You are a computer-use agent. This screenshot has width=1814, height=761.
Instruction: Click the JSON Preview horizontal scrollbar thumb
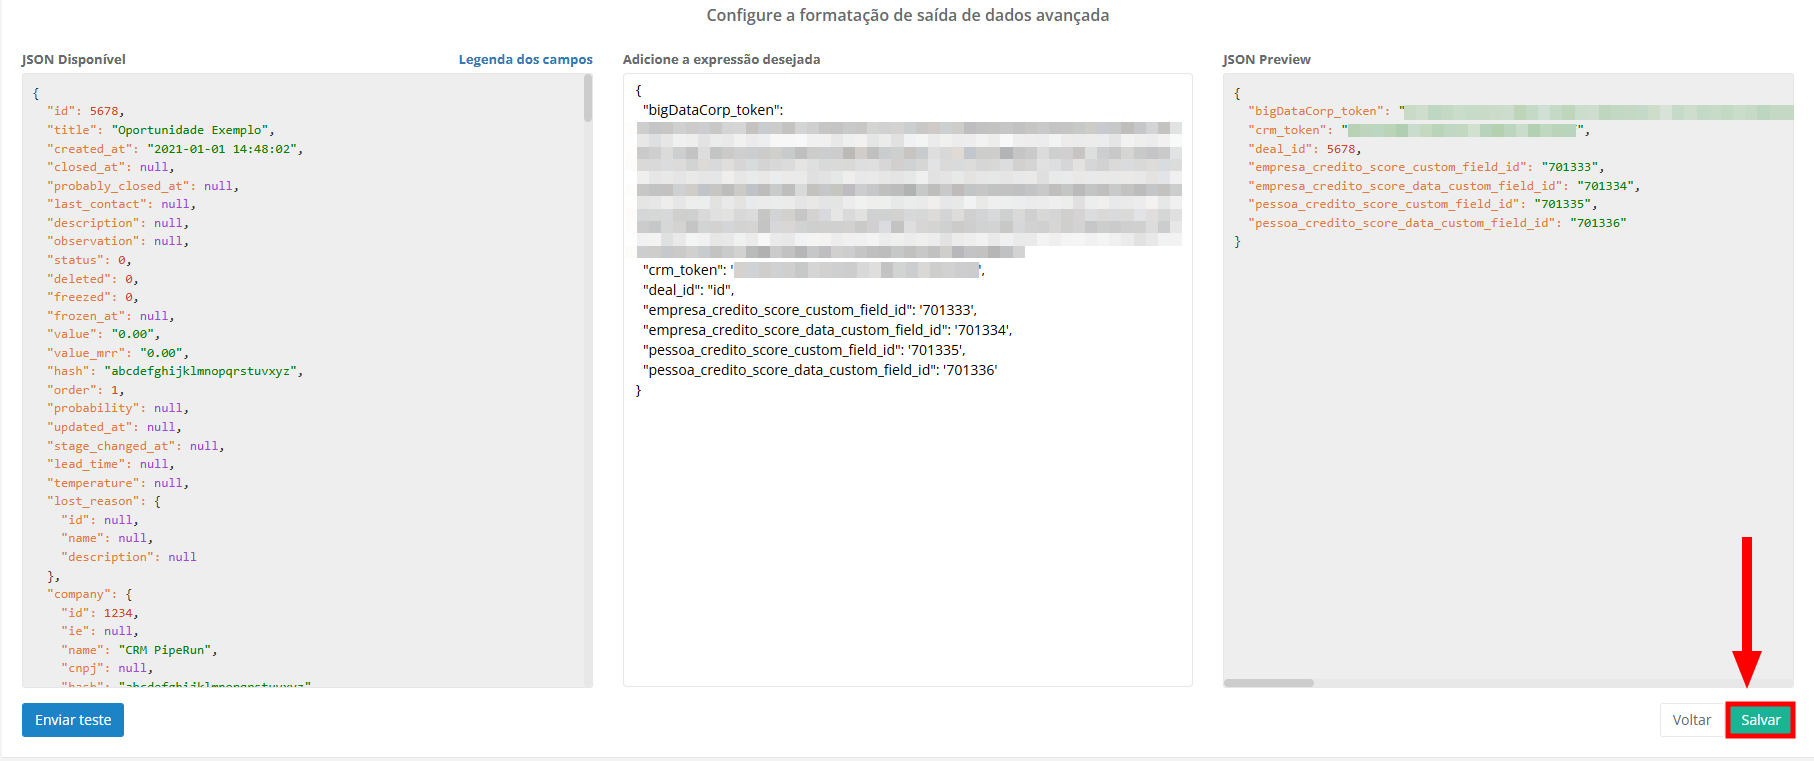click(1268, 683)
